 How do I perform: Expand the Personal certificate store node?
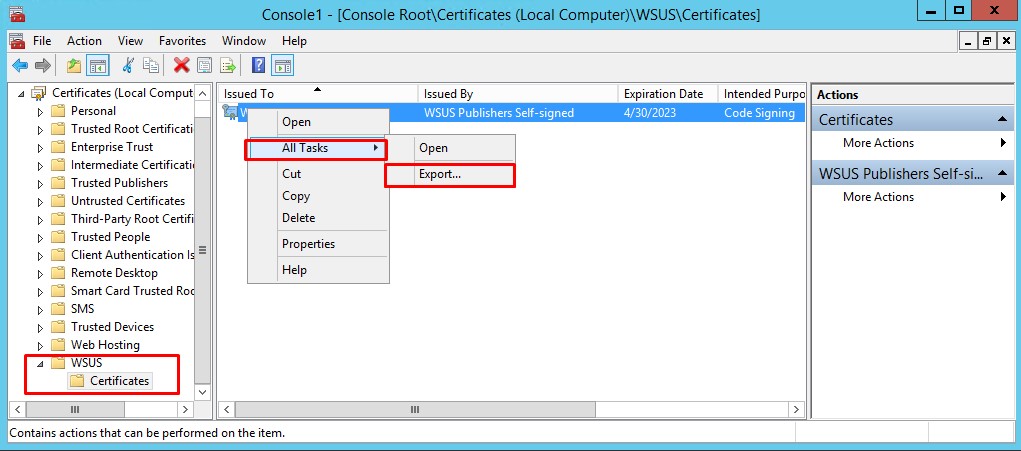coord(41,111)
